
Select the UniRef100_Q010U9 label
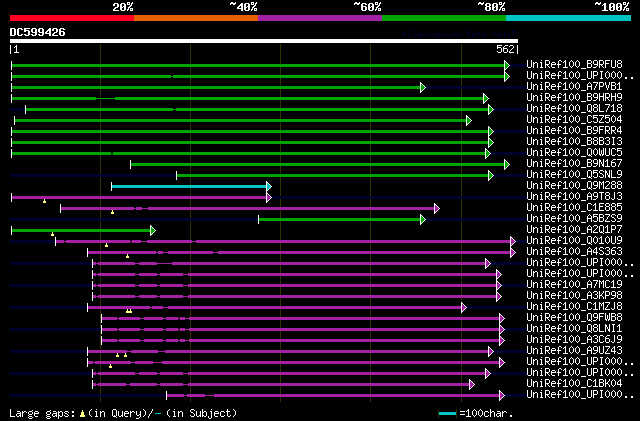574,241
